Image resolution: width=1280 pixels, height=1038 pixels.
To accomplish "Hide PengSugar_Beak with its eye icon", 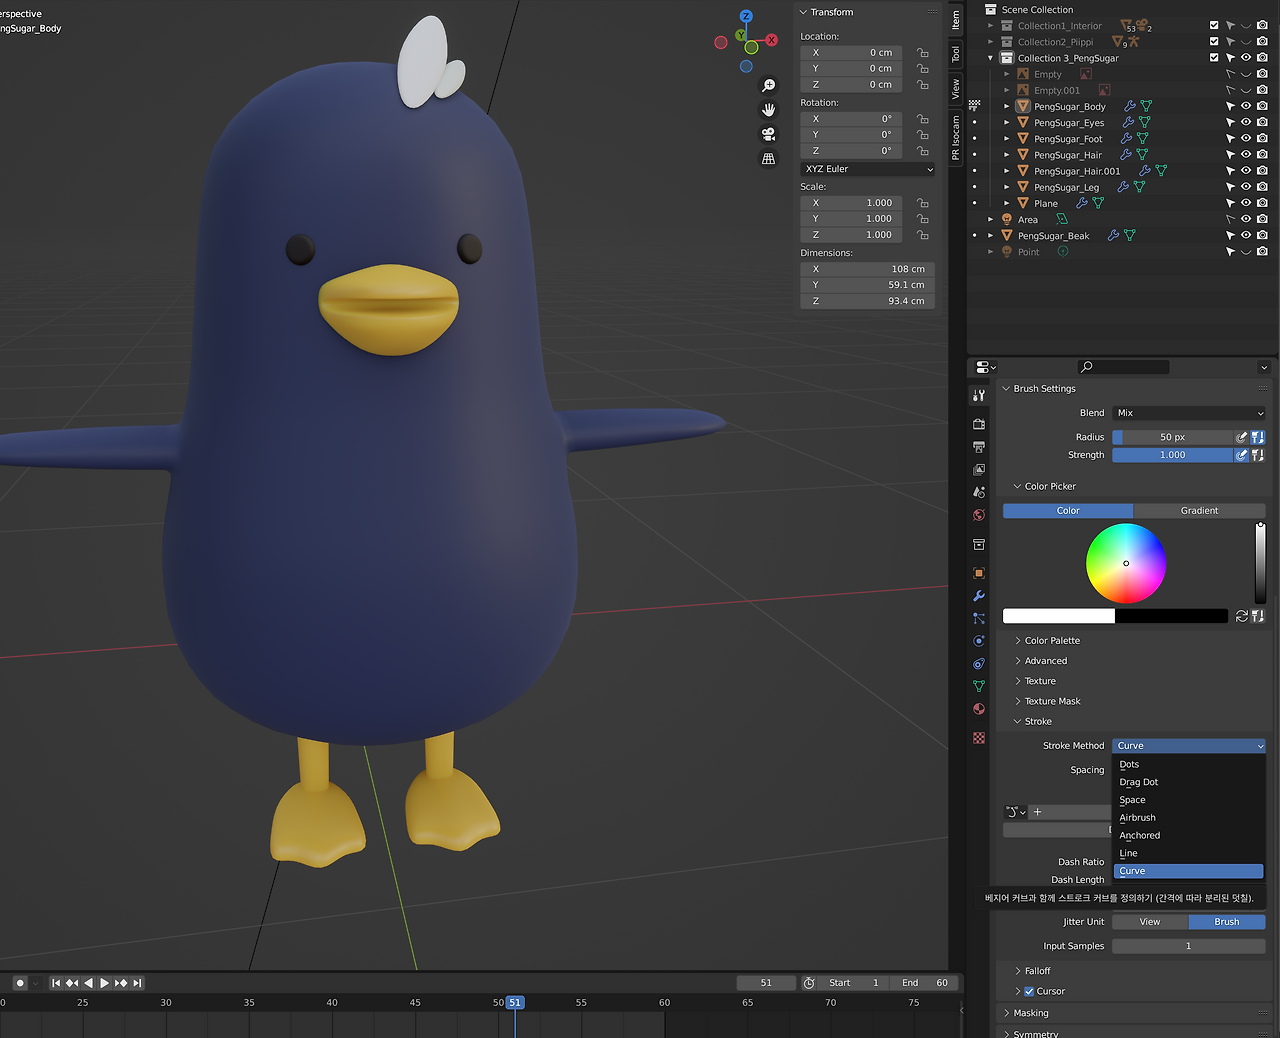I will (x=1246, y=236).
